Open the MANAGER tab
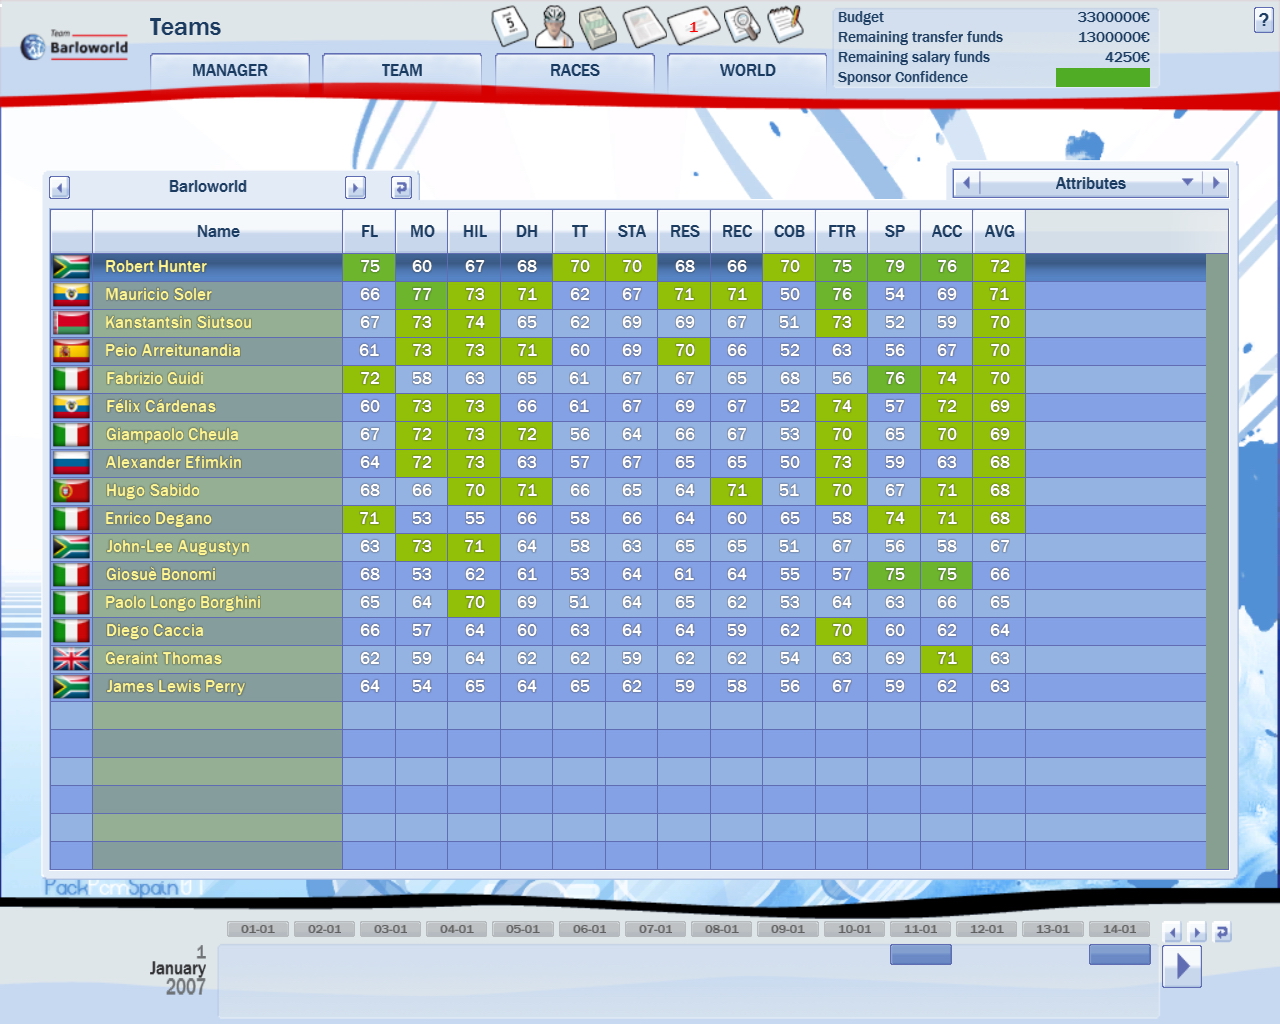 pyautogui.click(x=230, y=71)
